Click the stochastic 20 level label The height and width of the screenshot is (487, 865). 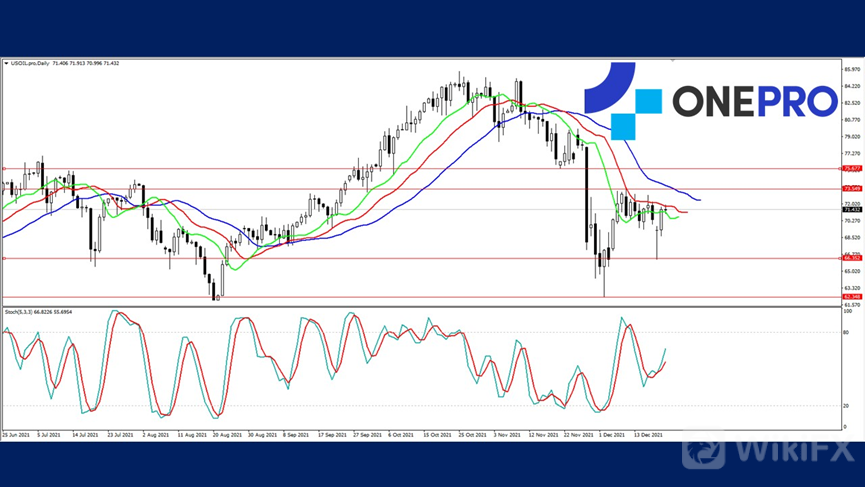pyautogui.click(x=848, y=405)
